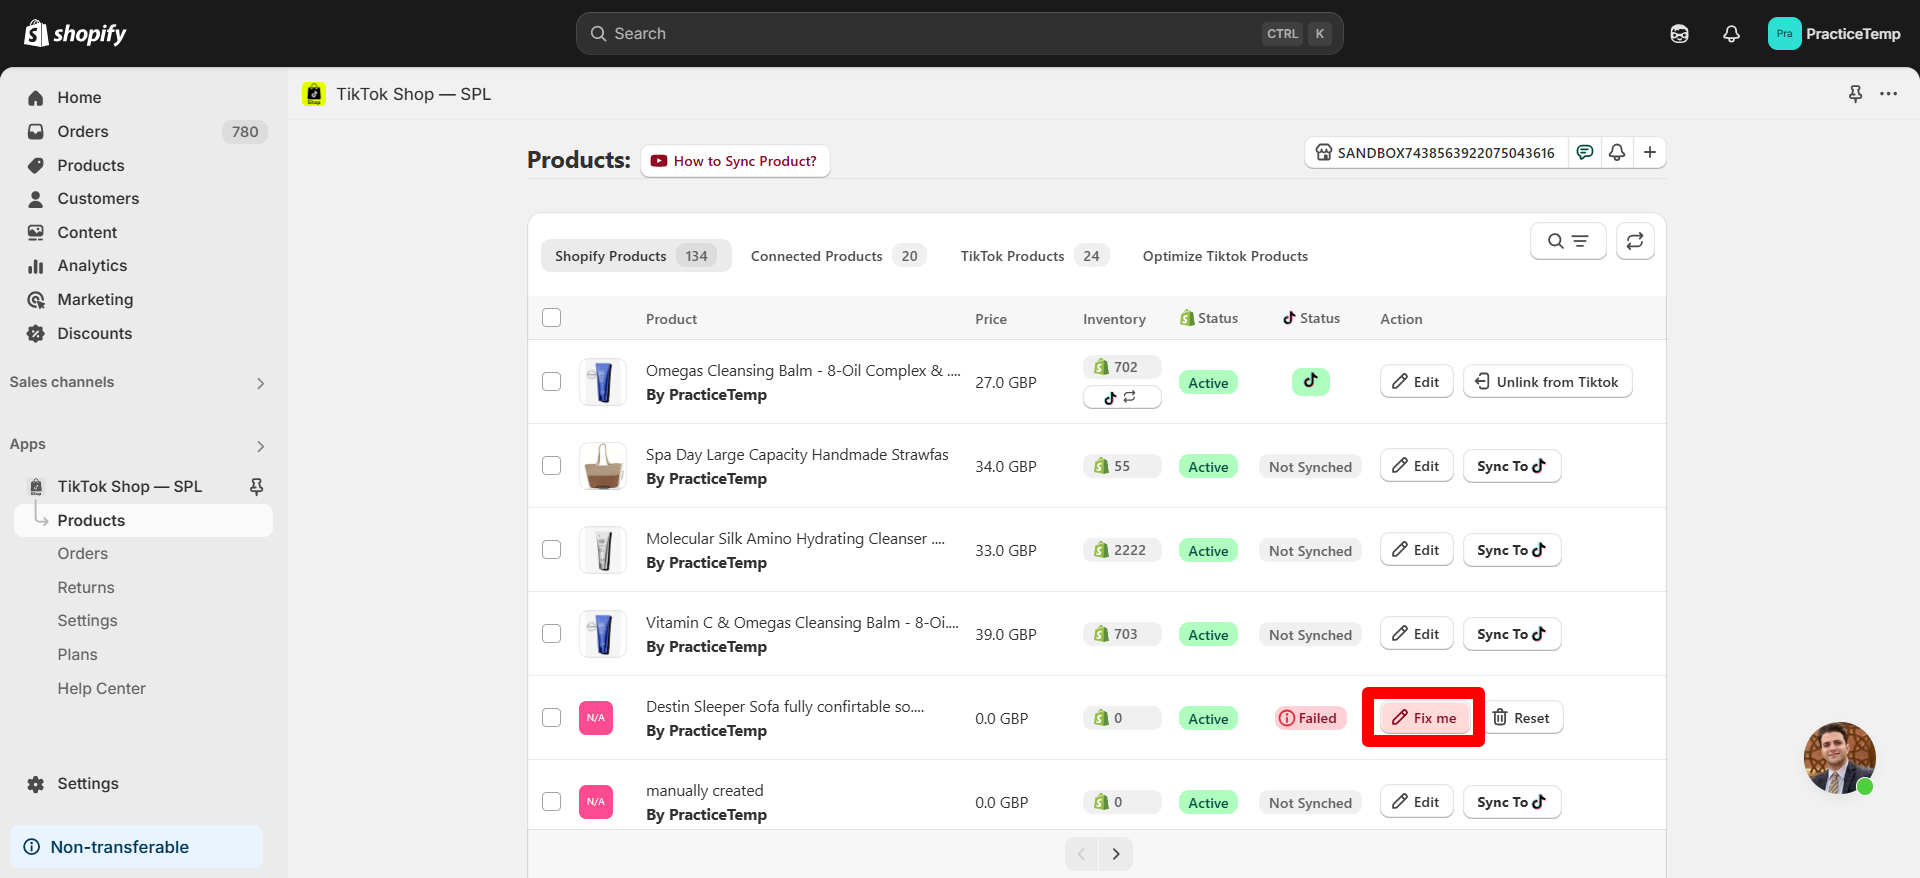
Task: Switch to Connected Products tab
Action: click(837, 256)
